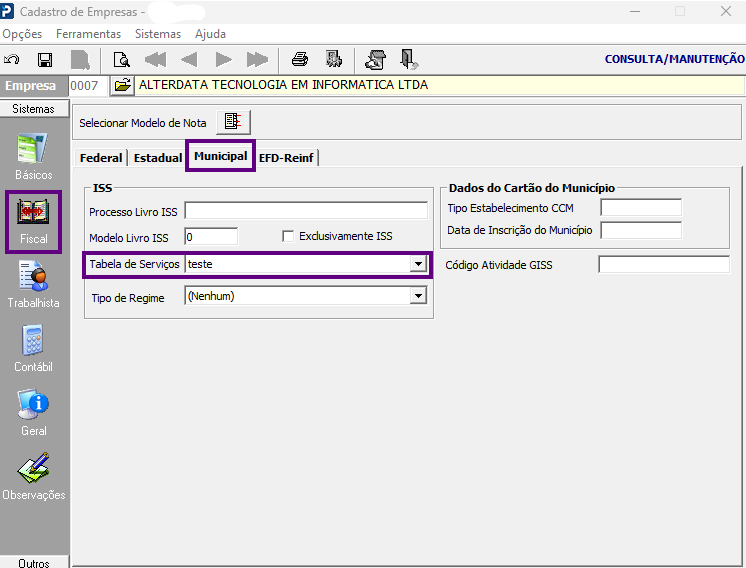Open company folder lookup icon
The width and height of the screenshot is (746, 568).
[x=122, y=86]
